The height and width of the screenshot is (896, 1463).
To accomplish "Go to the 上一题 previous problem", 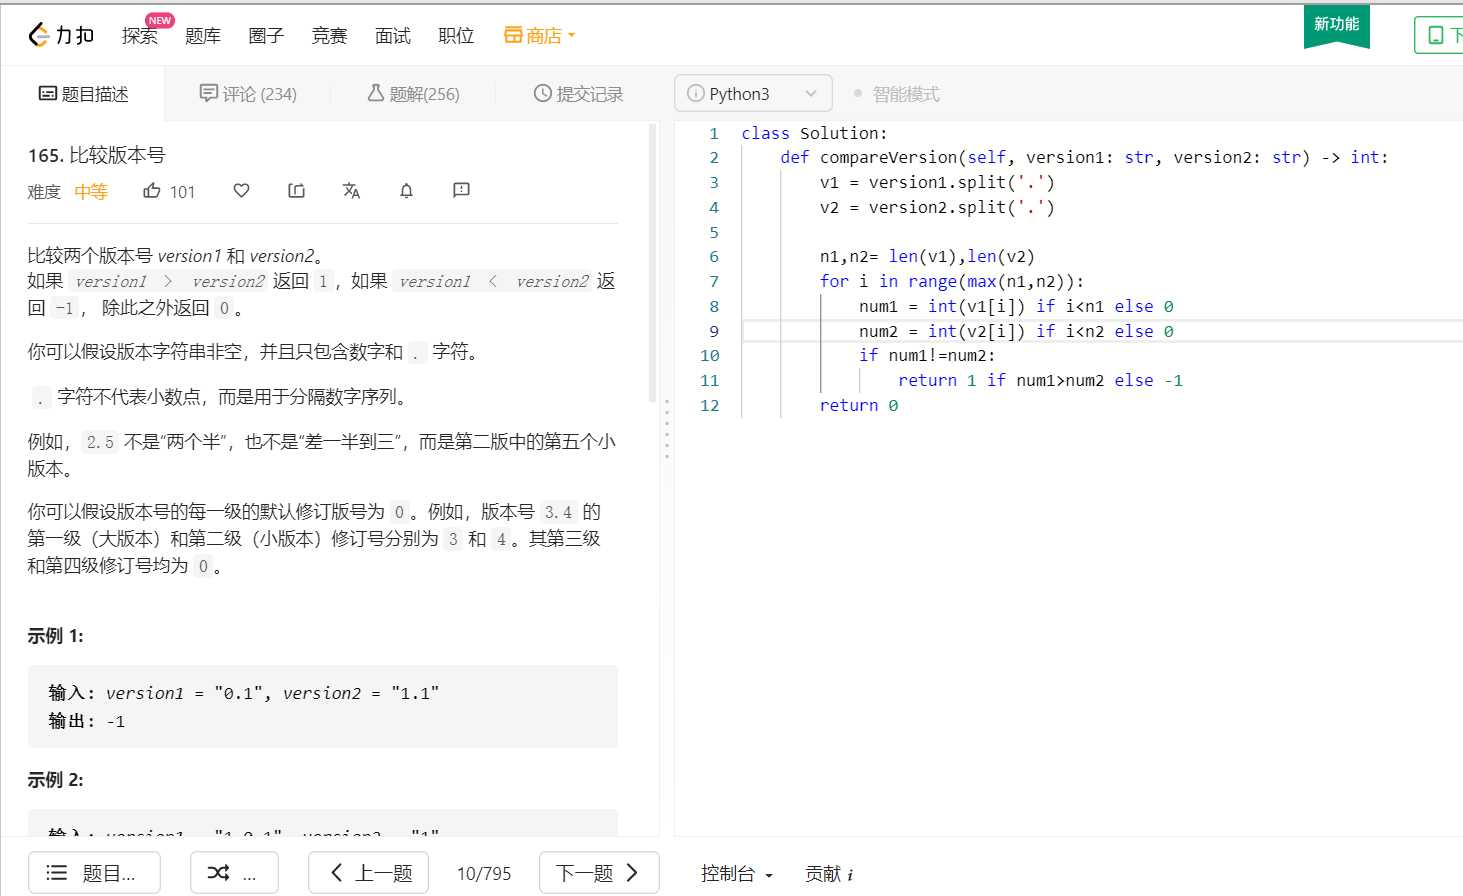I will [x=369, y=873].
